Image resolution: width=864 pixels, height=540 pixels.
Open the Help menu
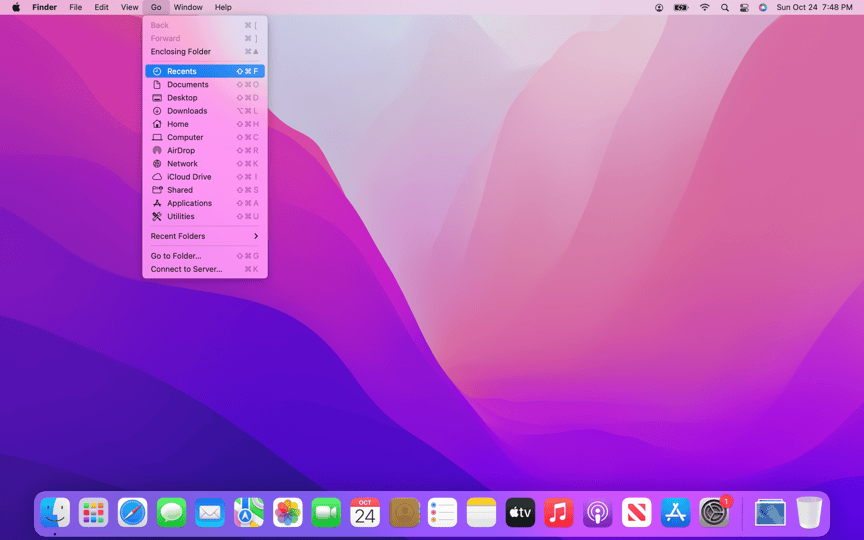coord(223,7)
